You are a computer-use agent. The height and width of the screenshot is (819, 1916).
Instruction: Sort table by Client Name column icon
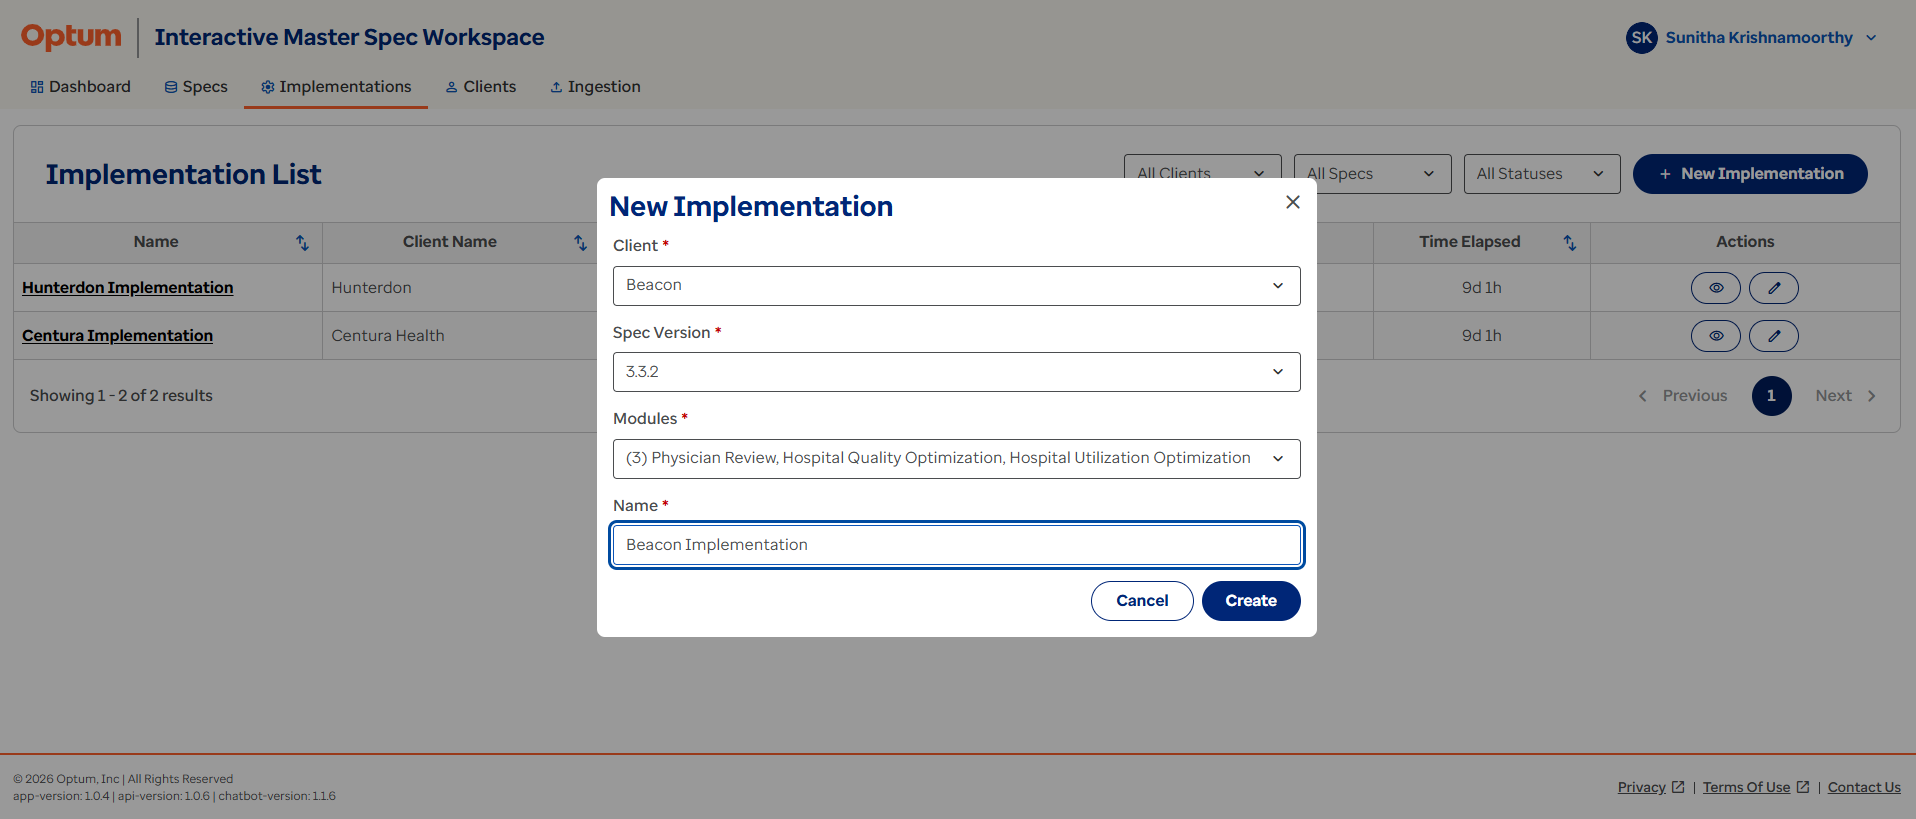tap(580, 243)
